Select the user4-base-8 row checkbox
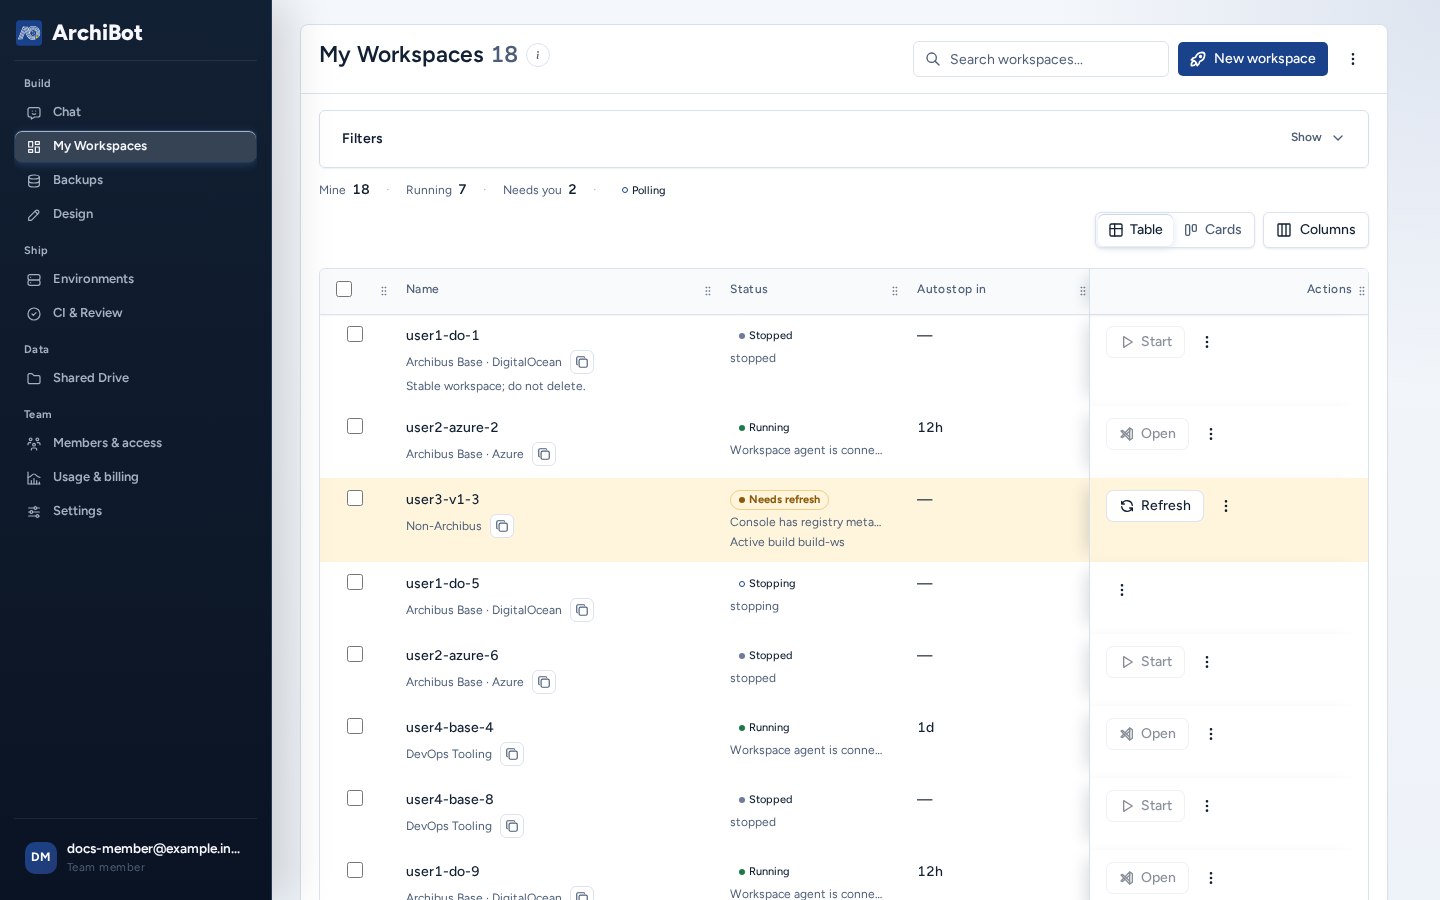Viewport: 1440px width, 900px height. pos(355,798)
